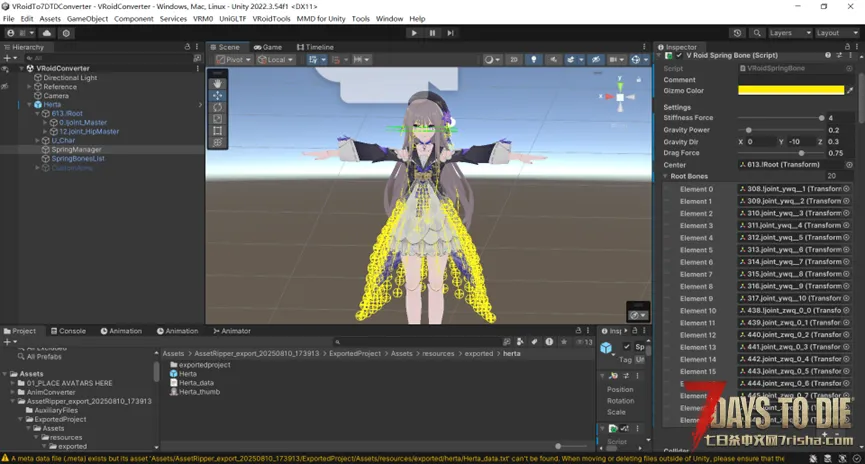Toggle the Hierarchy panel lock icon
Image resolution: width=865 pixels, height=464 pixels.
(187, 47)
